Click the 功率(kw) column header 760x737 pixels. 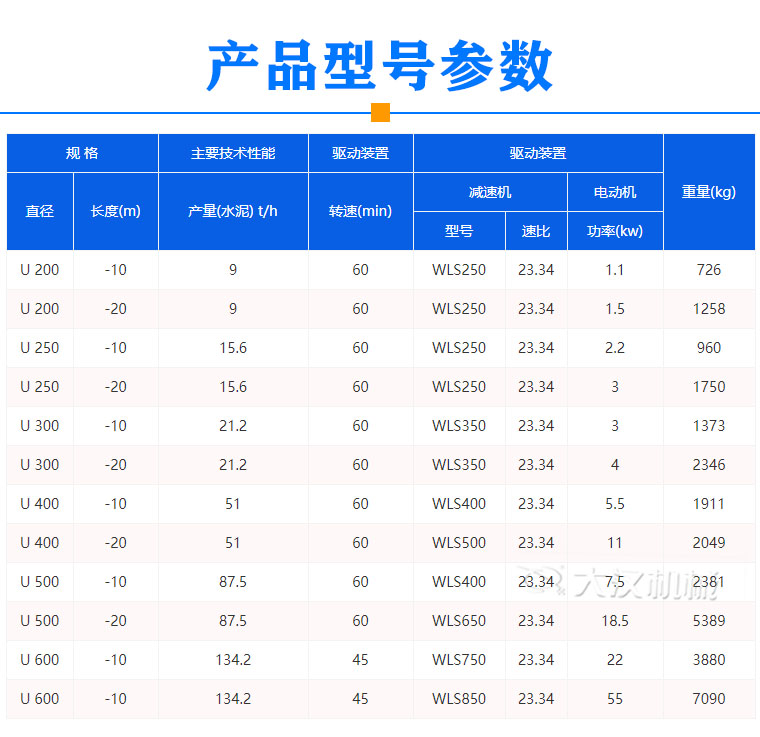[615, 232]
